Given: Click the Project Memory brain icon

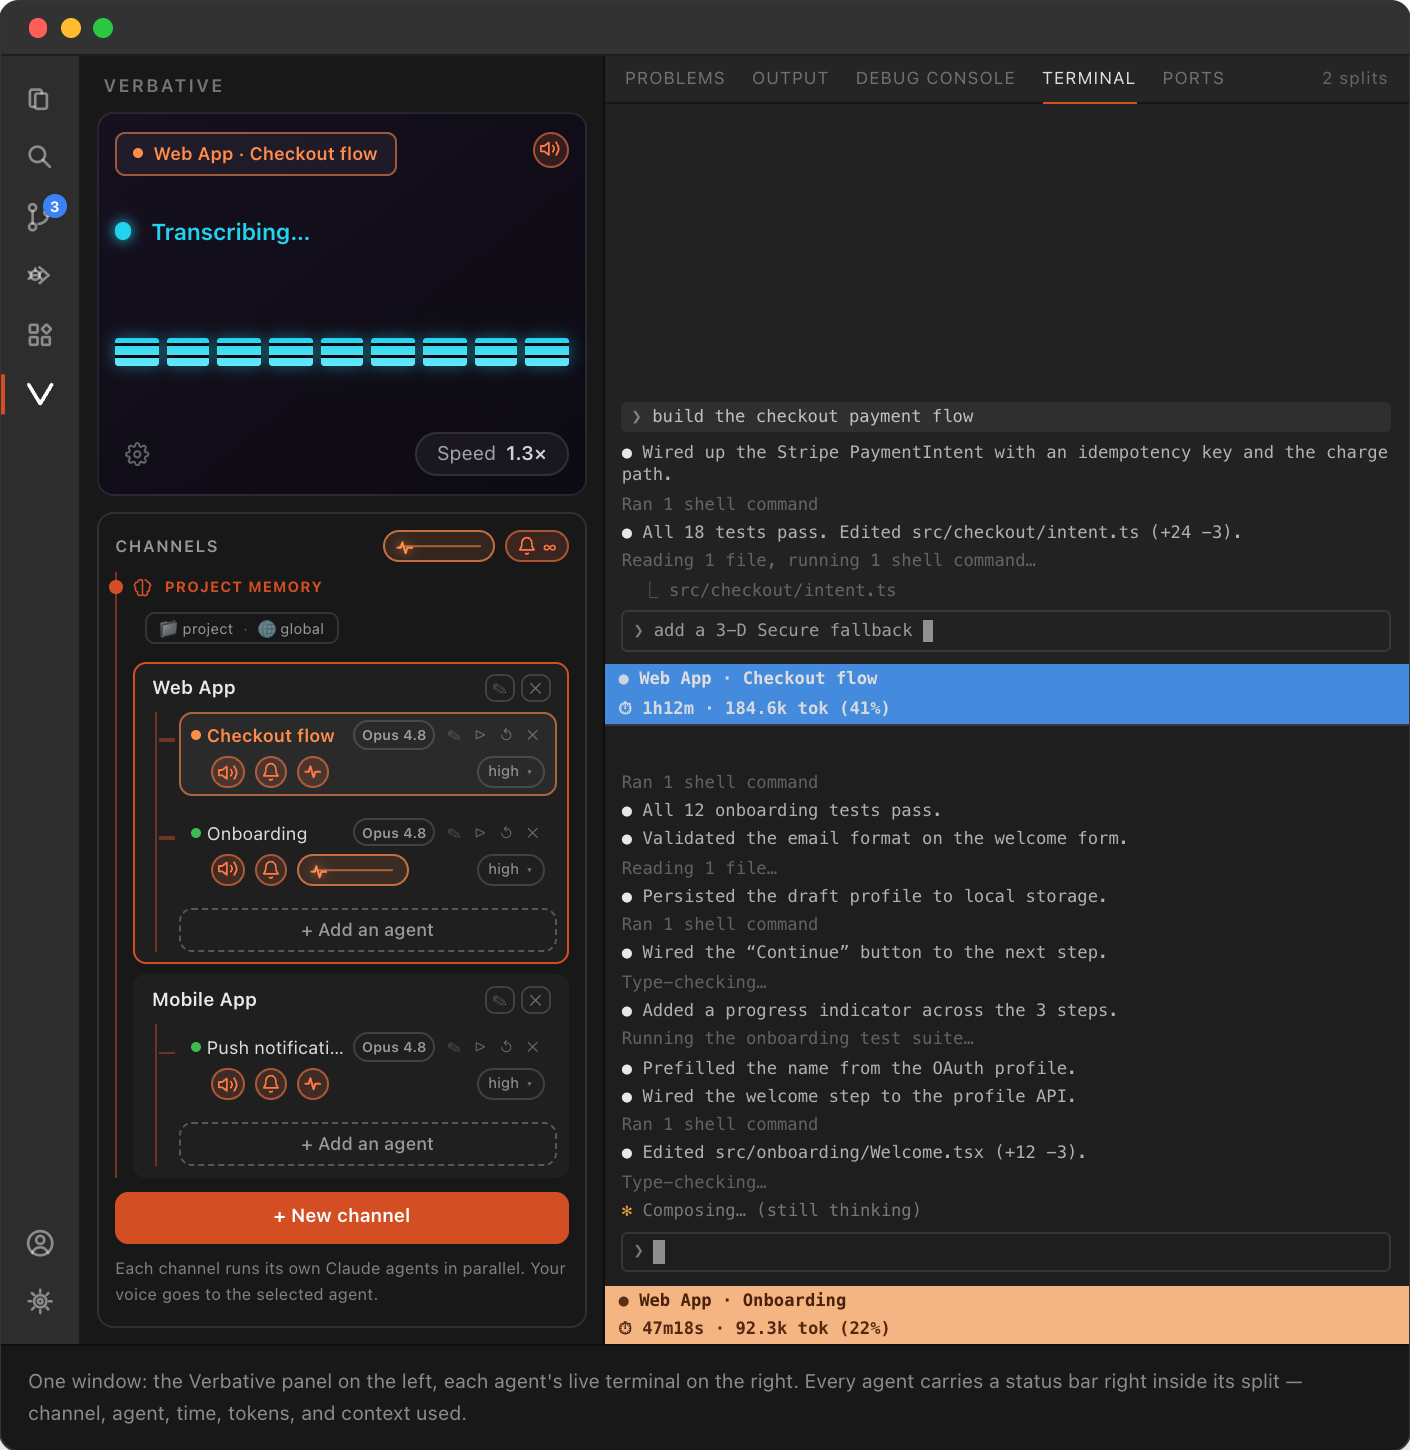Looking at the screenshot, I should click(143, 587).
